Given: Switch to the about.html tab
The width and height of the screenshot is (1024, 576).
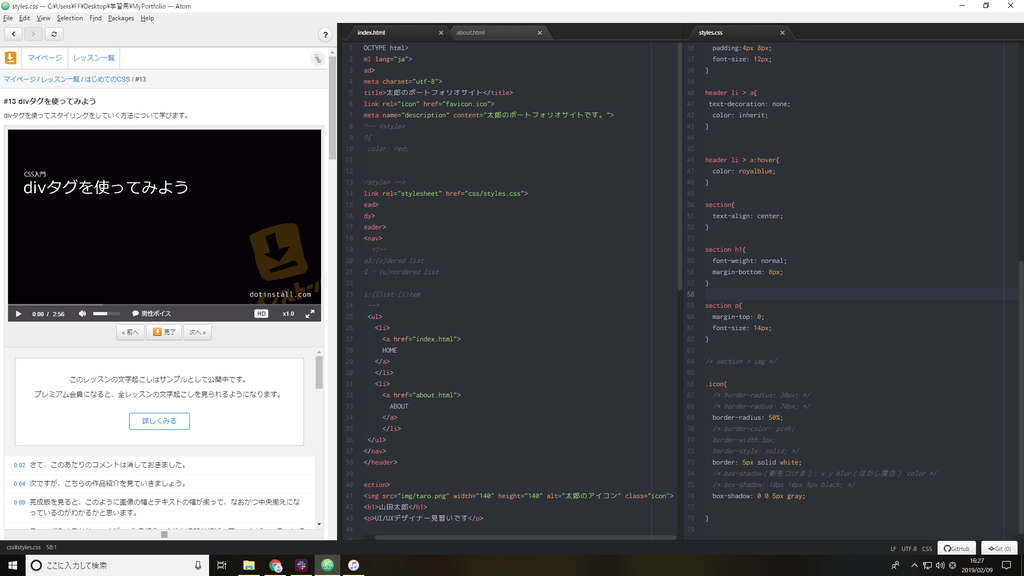Looking at the screenshot, I should click(x=470, y=33).
